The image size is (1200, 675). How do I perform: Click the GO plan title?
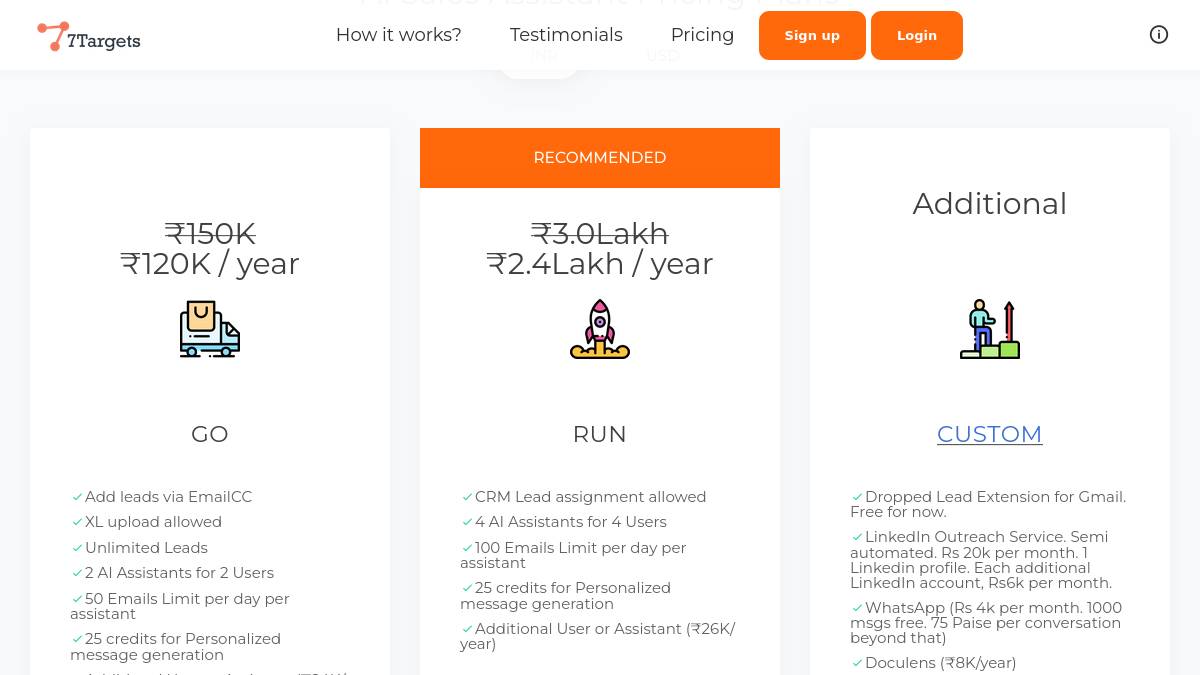(x=210, y=434)
